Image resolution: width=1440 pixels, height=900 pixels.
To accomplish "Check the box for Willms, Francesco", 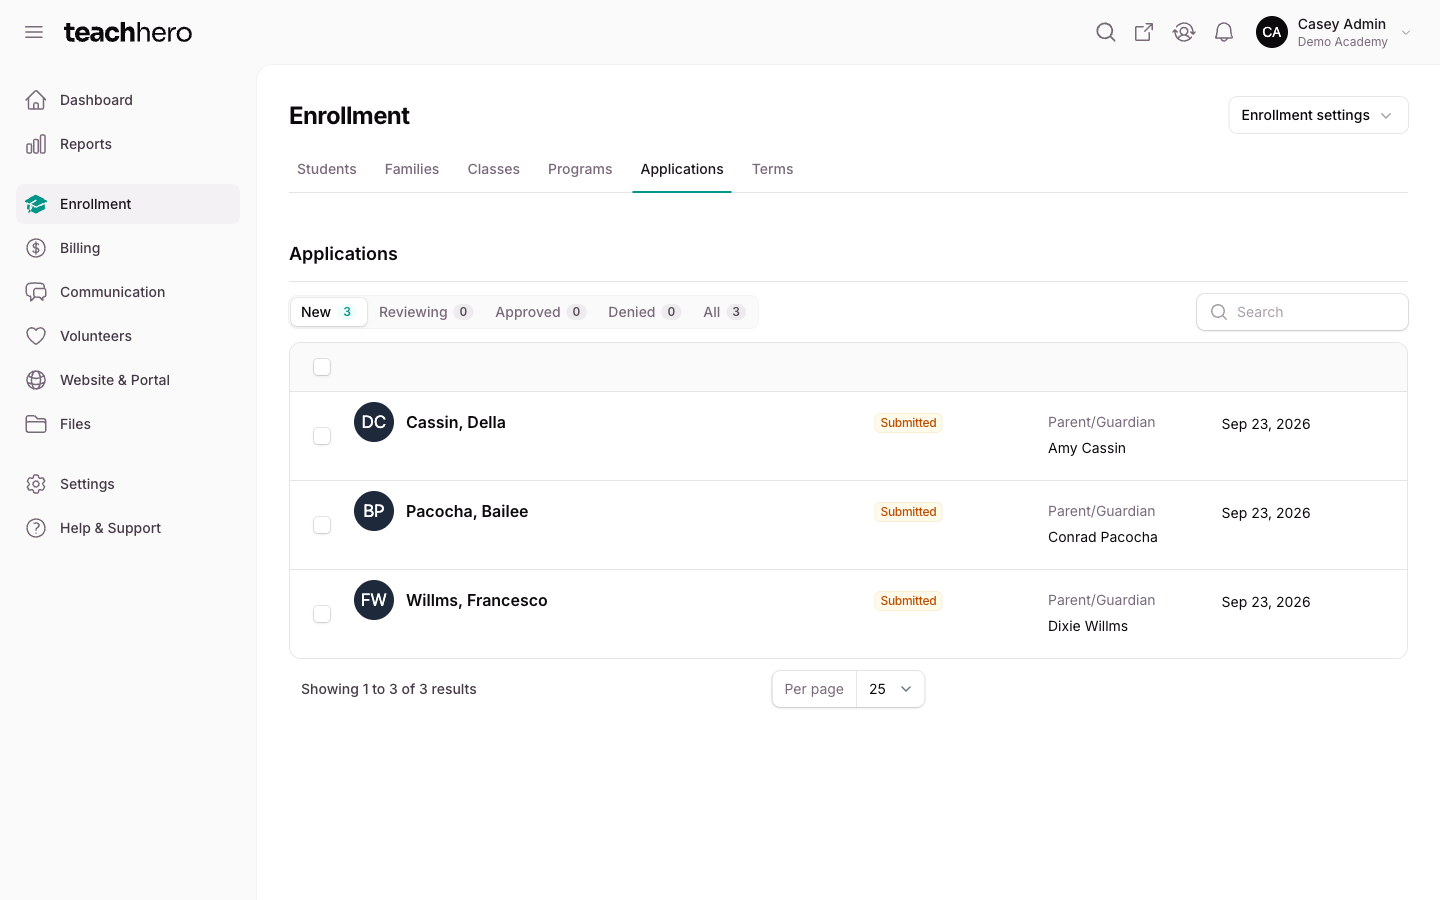I will point(322,614).
